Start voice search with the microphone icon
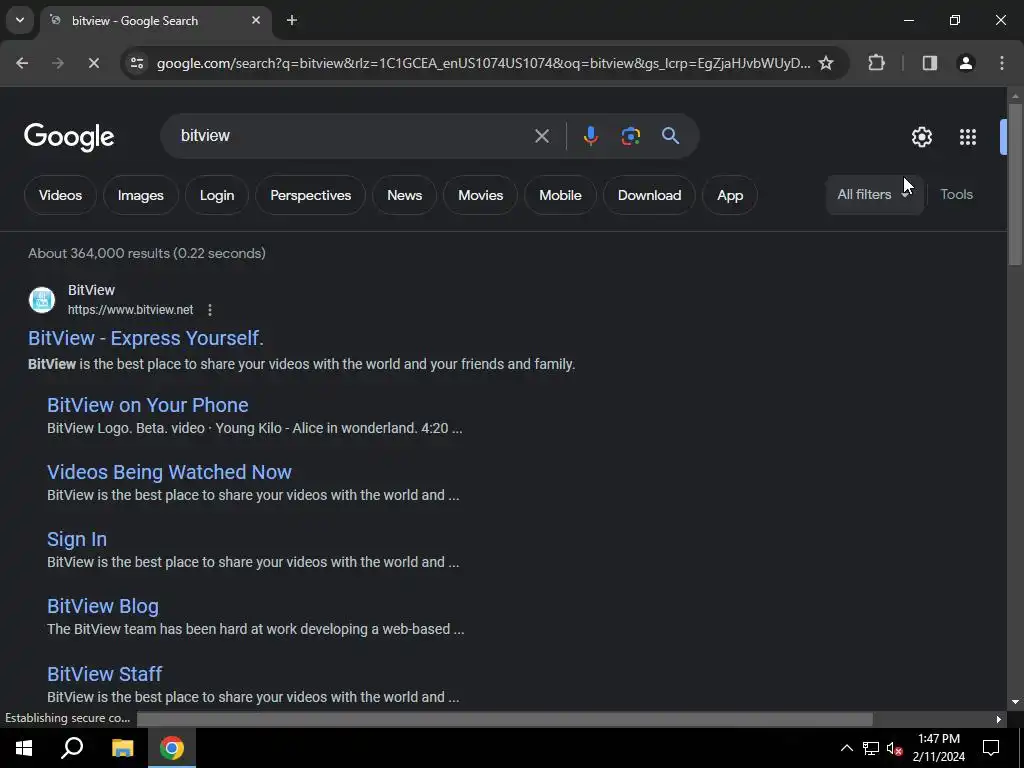This screenshot has height=768, width=1024. click(590, 136)
